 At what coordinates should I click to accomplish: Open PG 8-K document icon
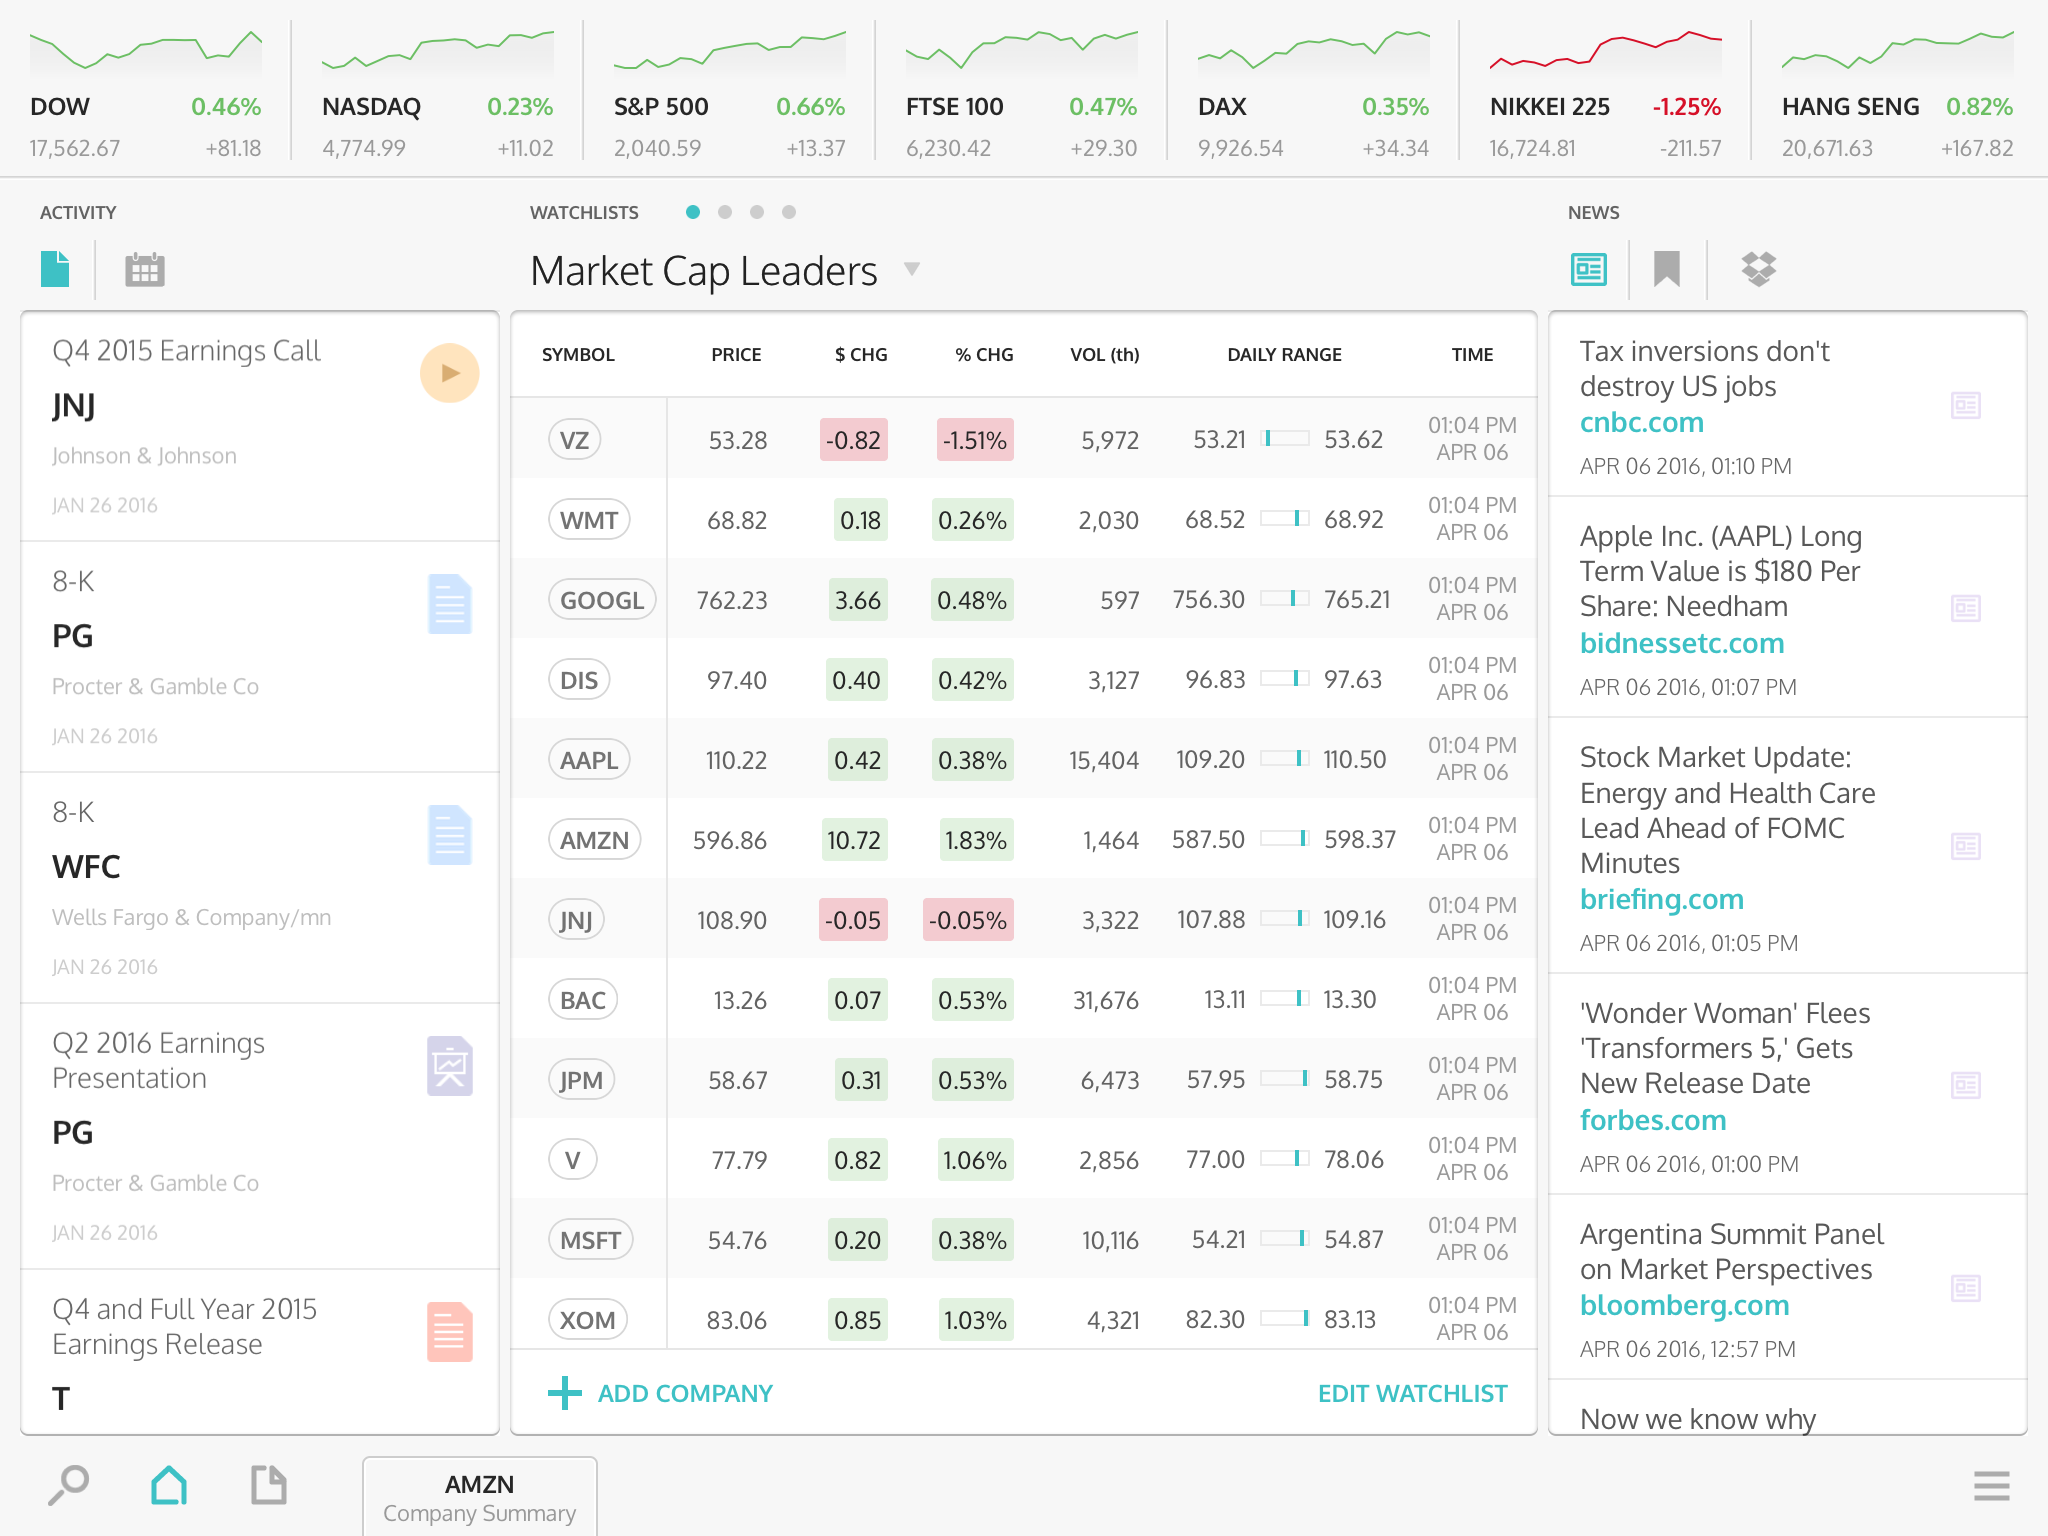pyautogui.click(x=450, y=604)
